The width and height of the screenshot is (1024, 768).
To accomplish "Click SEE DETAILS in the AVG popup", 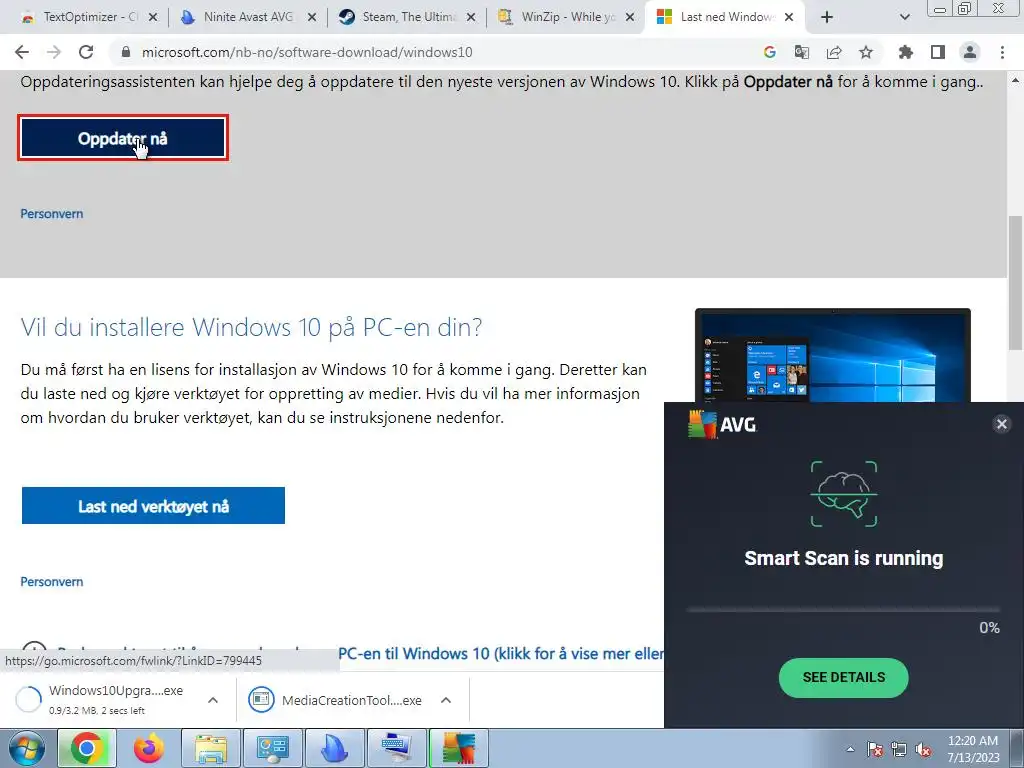I will click(x=843, y=677).
